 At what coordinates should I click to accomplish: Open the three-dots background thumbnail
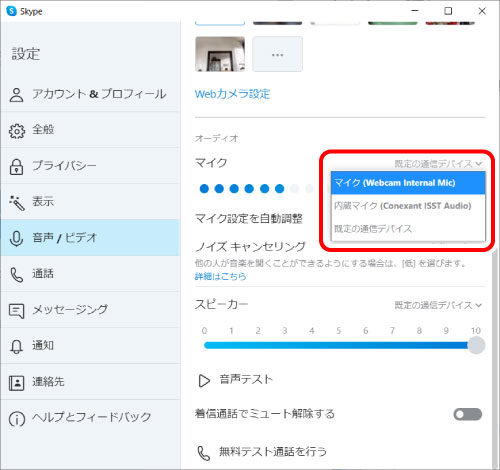277,54
